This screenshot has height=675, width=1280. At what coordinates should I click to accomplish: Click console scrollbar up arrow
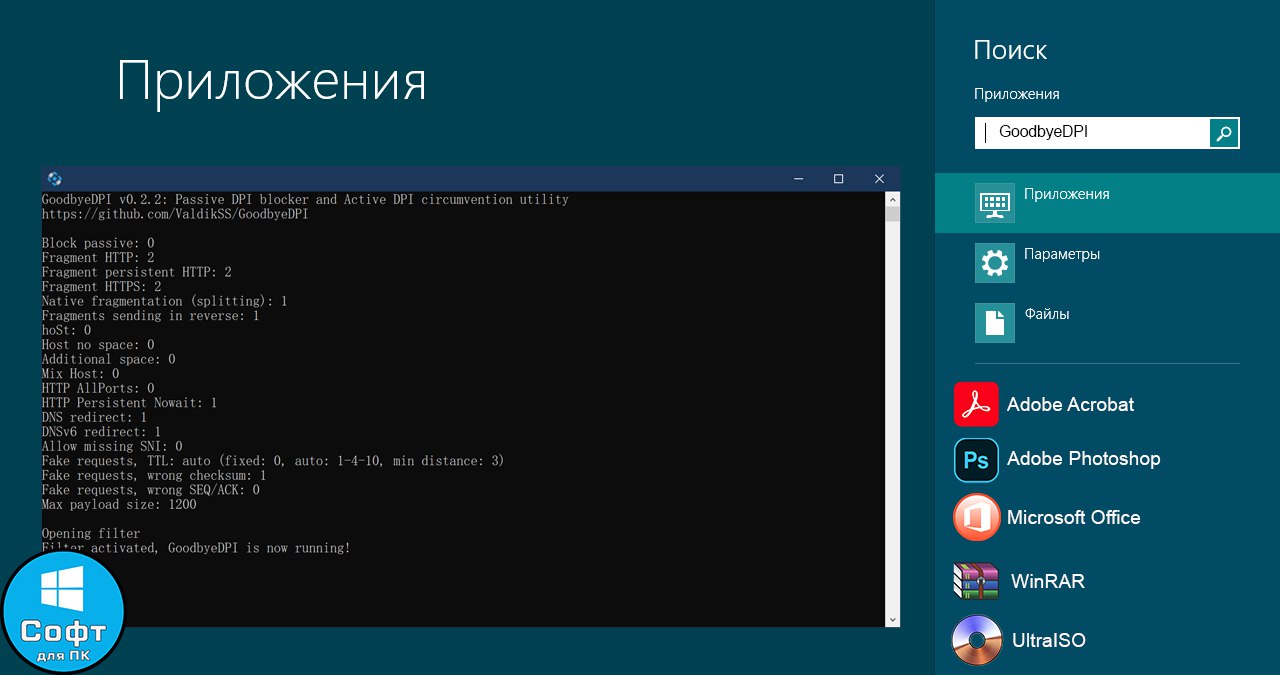[x=893, y=199]
